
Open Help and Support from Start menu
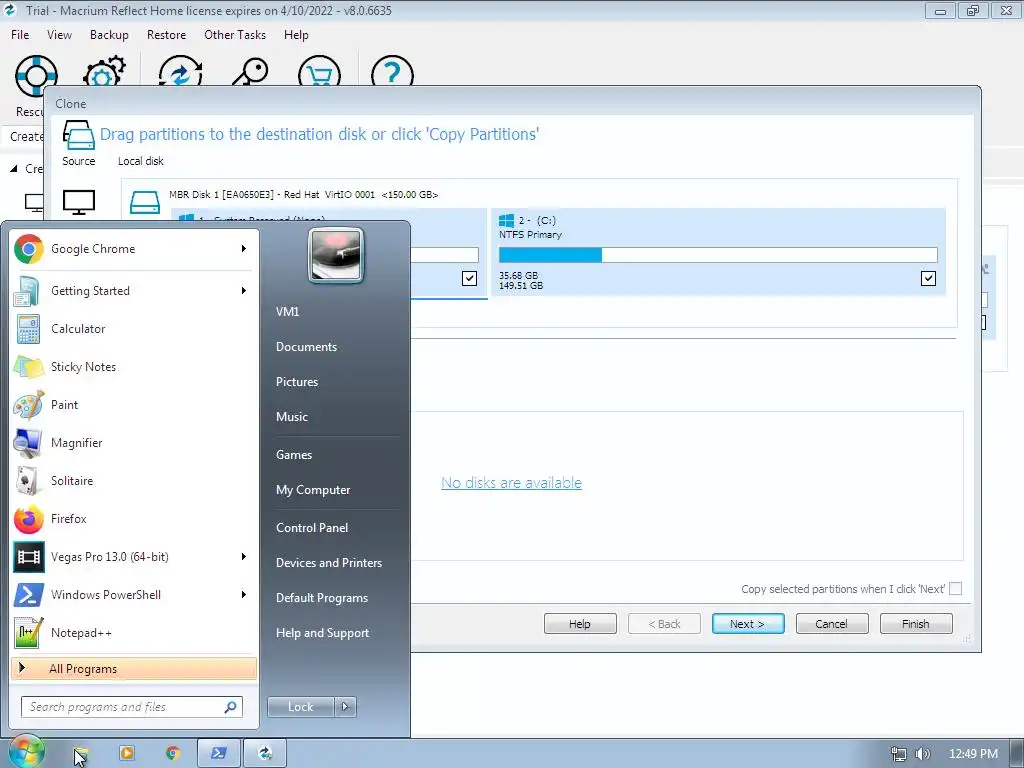(322, 633)
